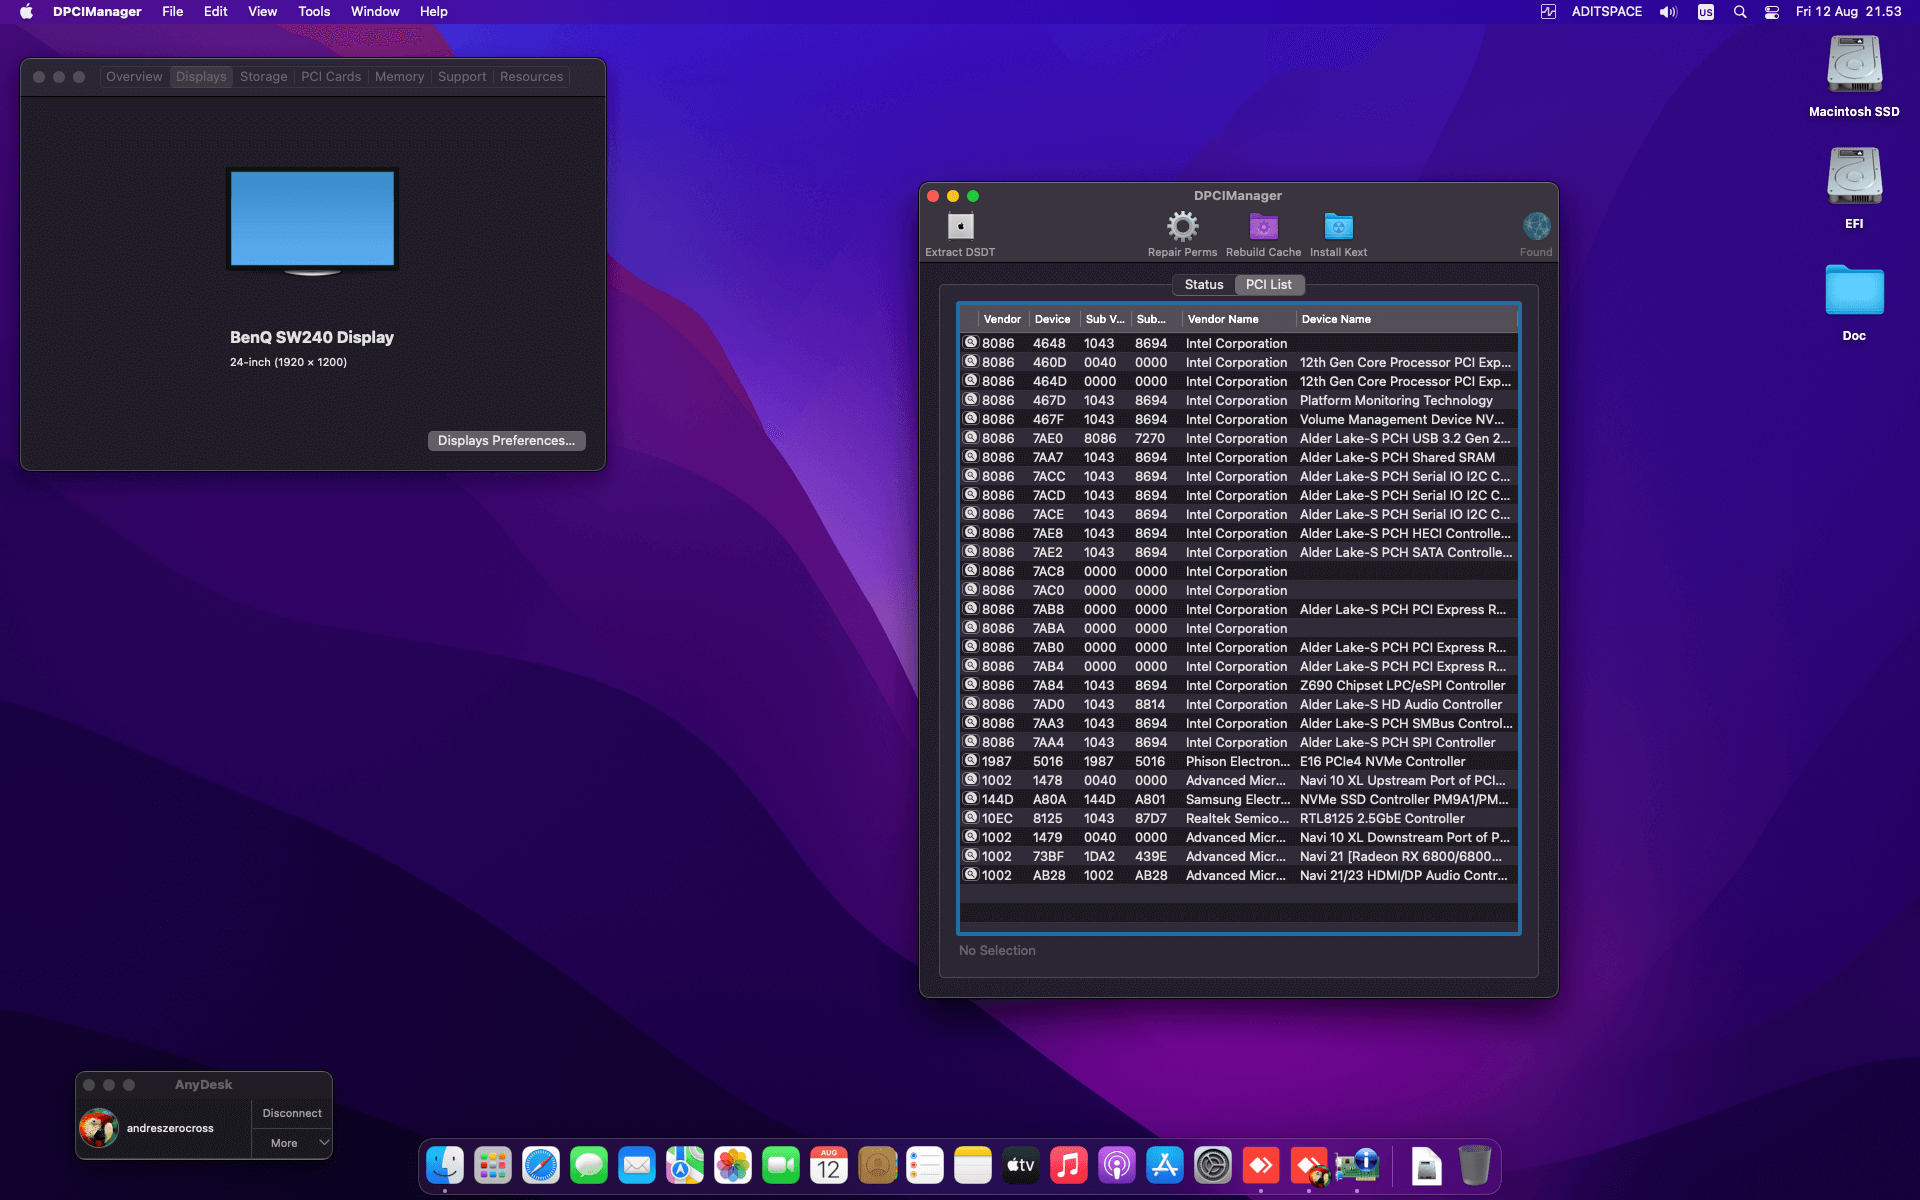The image size is (1920, 1200).
Task: Open Rebuild Cache from the toolbar
Action: click(x=1263, y=227)
